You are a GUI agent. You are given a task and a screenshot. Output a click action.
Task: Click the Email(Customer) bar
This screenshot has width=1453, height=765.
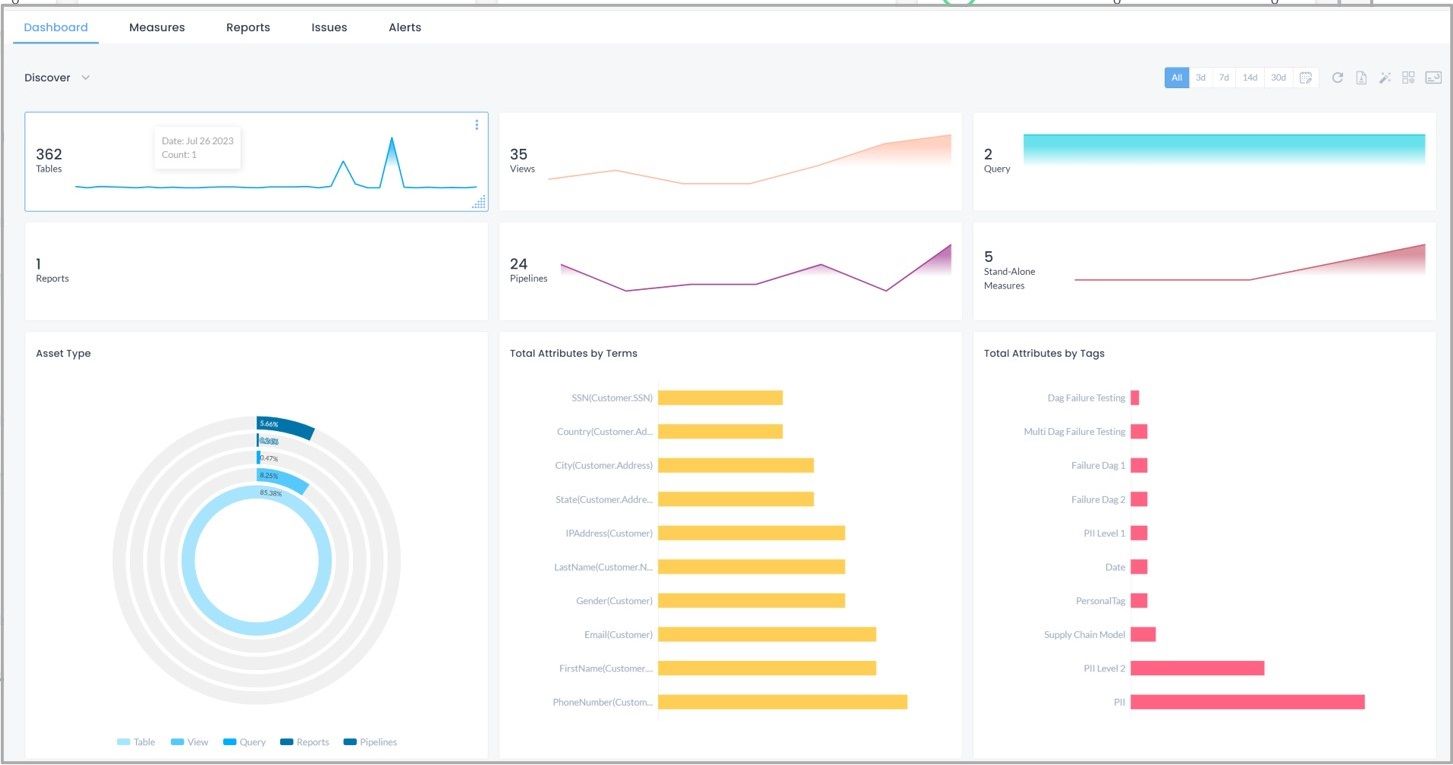coord(767,634)
